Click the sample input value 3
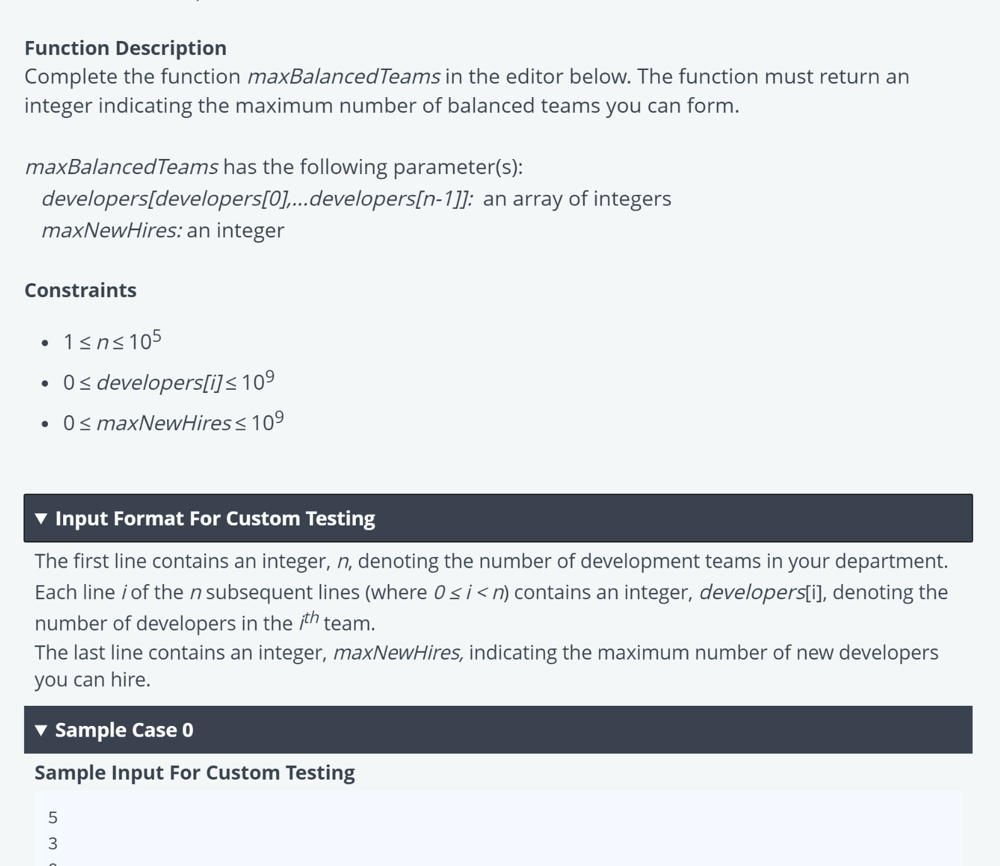 pos(53,843)
